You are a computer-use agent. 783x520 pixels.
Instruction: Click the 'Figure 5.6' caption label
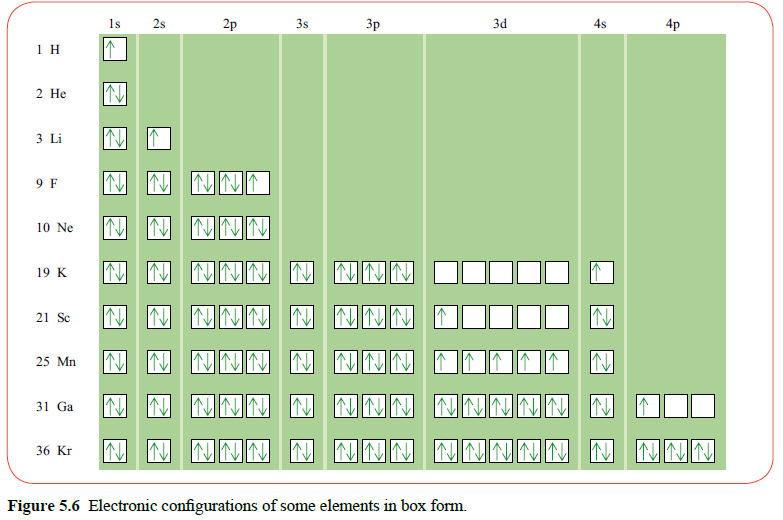point(44,506)
